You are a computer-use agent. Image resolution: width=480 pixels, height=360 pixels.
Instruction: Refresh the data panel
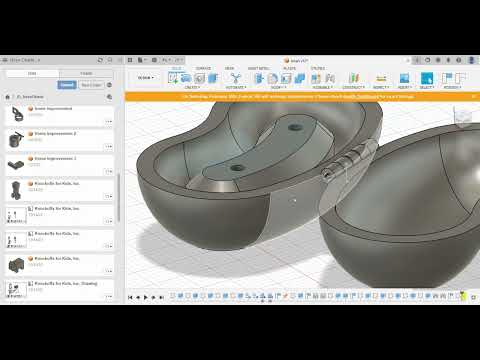[100, 60]
